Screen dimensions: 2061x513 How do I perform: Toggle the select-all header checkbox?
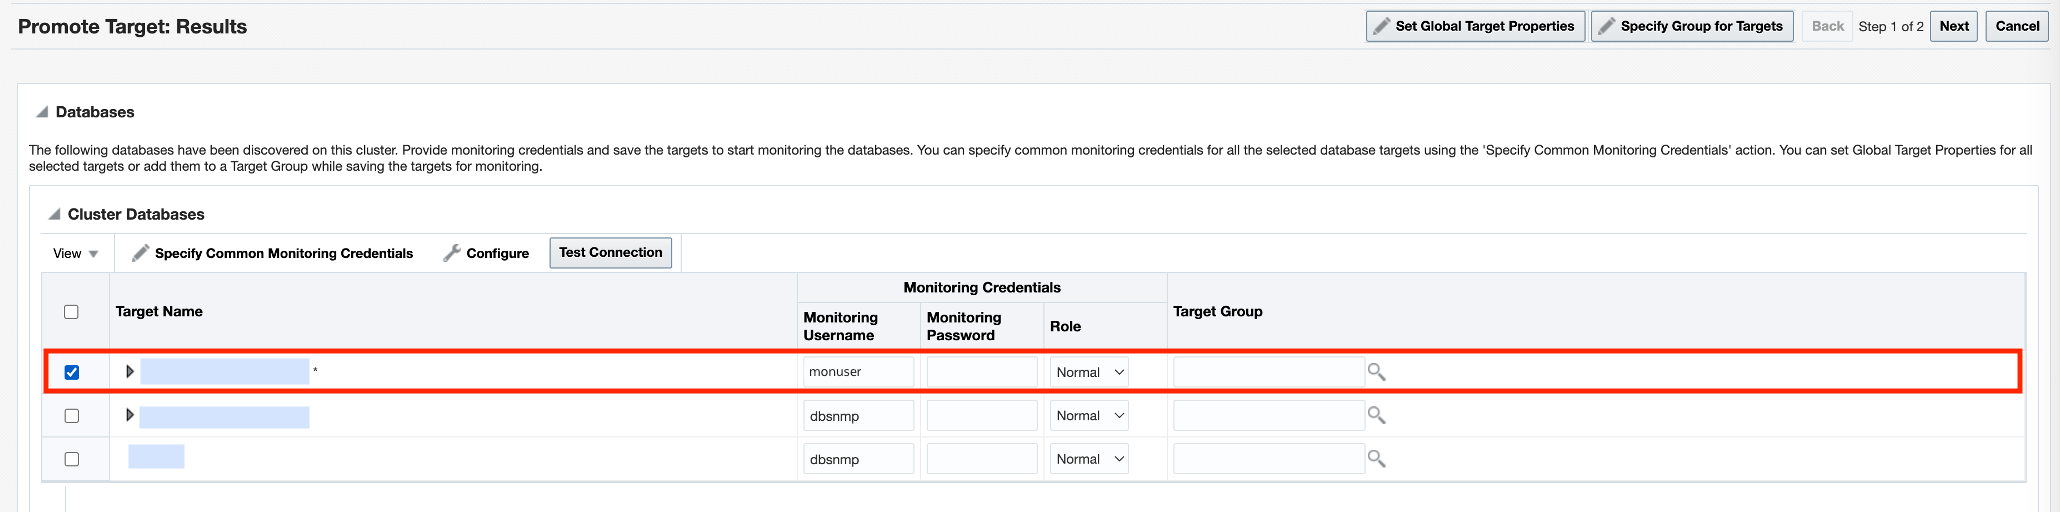(71, 312)
